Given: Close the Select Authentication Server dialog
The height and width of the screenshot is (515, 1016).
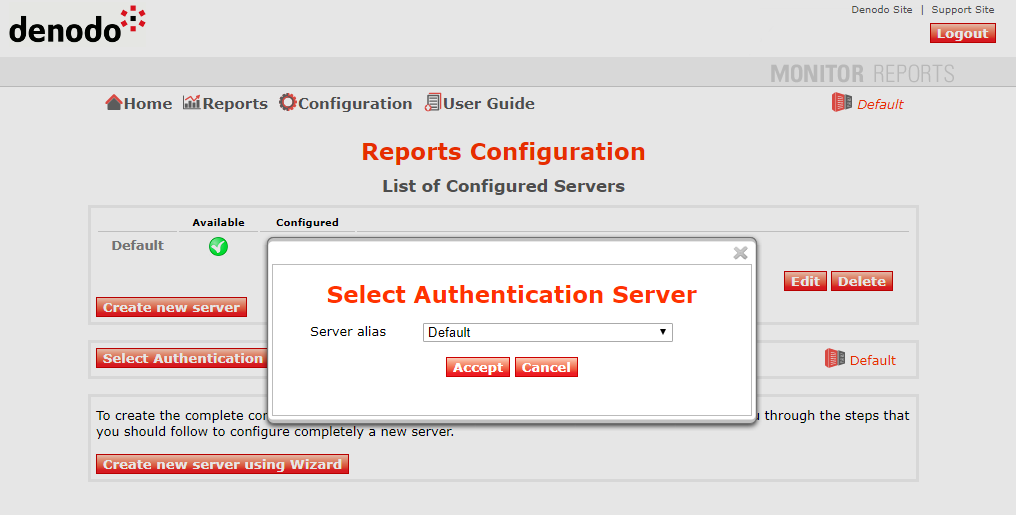Looking at the screenshot, I should [x=741, y=253].
